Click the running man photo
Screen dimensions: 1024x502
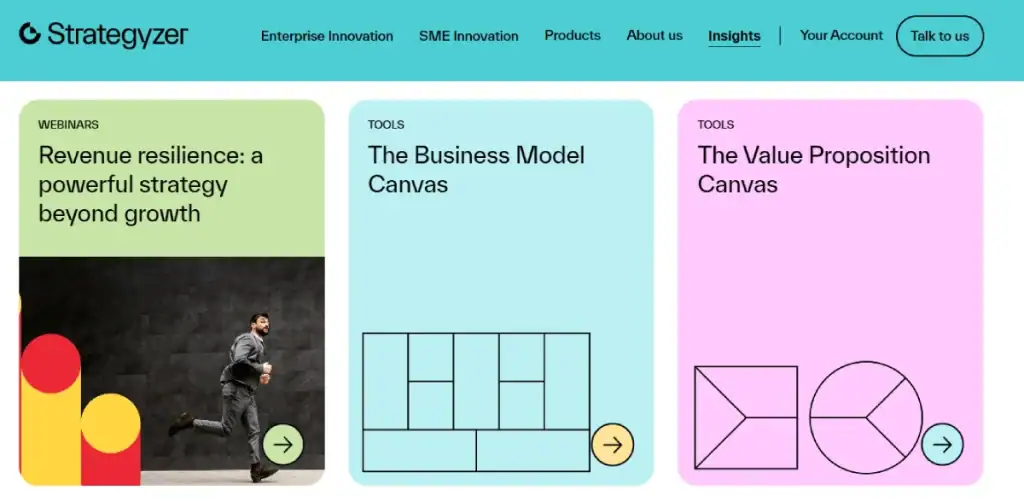(x=172, y=371)
